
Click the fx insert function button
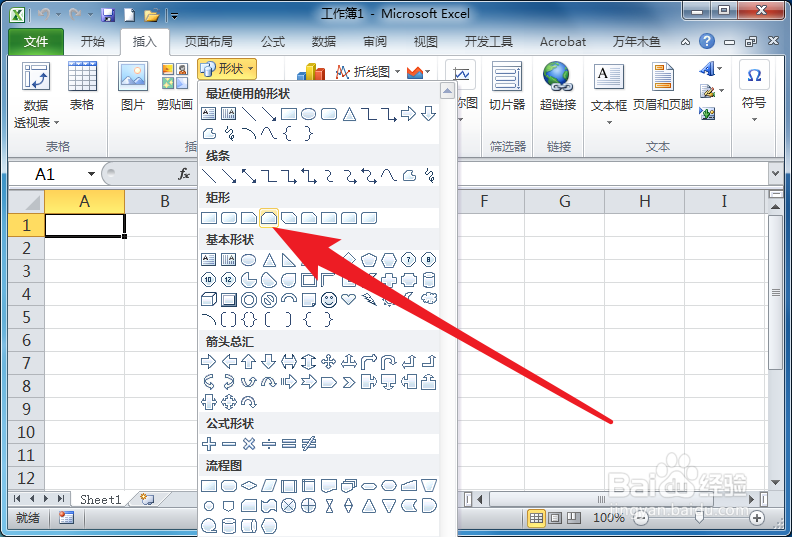pos(184,174)
